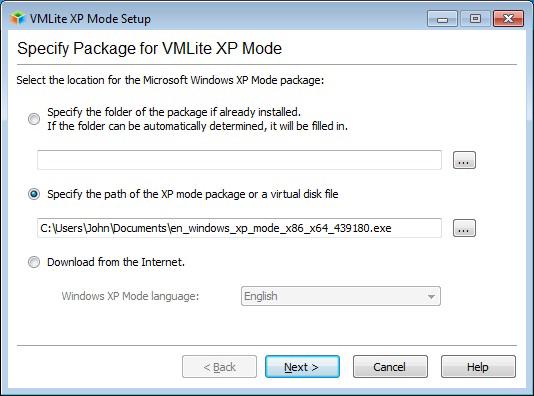The height and width of the screenshot is (396, 534).
Task: Click the empty installed folder text field
Action: click(239, 160)
